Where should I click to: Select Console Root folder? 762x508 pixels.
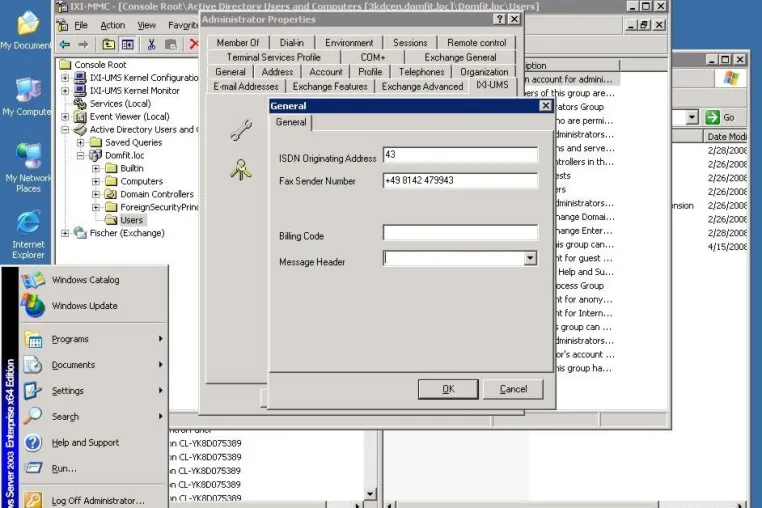click(100, 65)
